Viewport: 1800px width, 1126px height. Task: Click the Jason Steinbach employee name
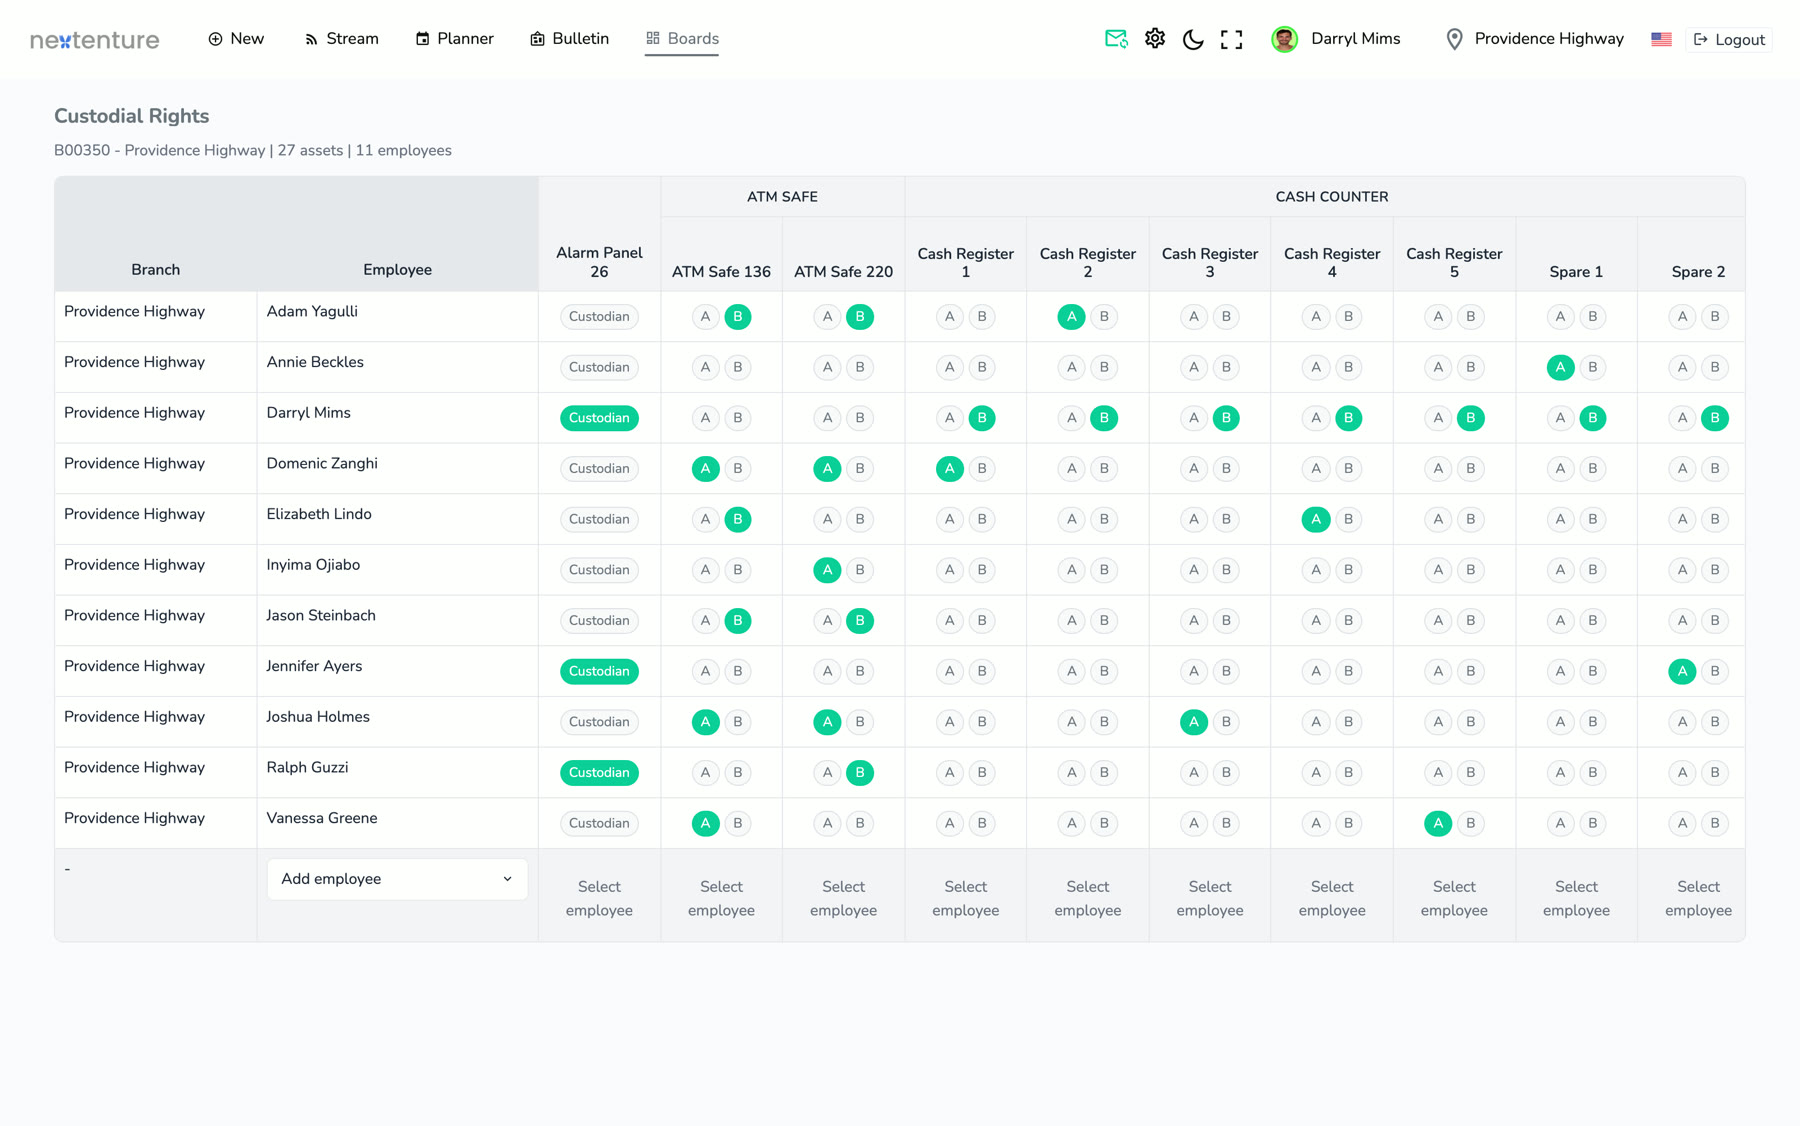[x=321, y=616]
